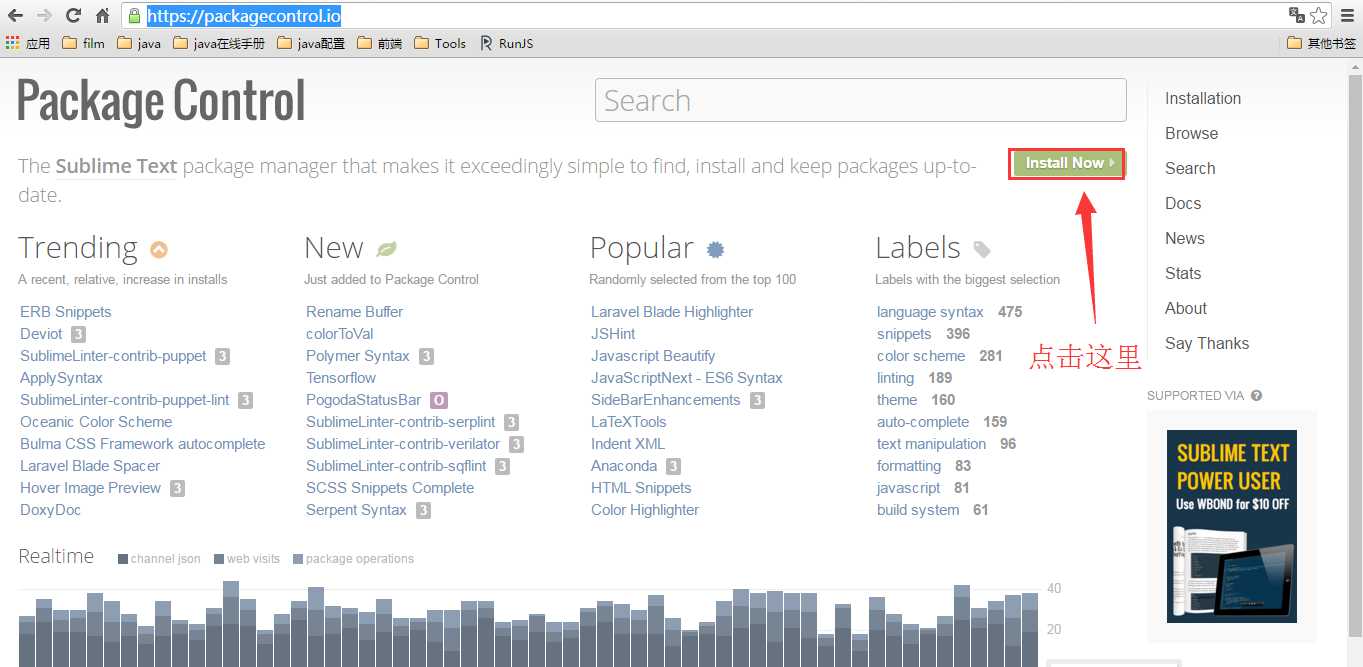Open Search in the side menu
The height and width of the screenshot is (667, 1363).
click(1190, 168)
